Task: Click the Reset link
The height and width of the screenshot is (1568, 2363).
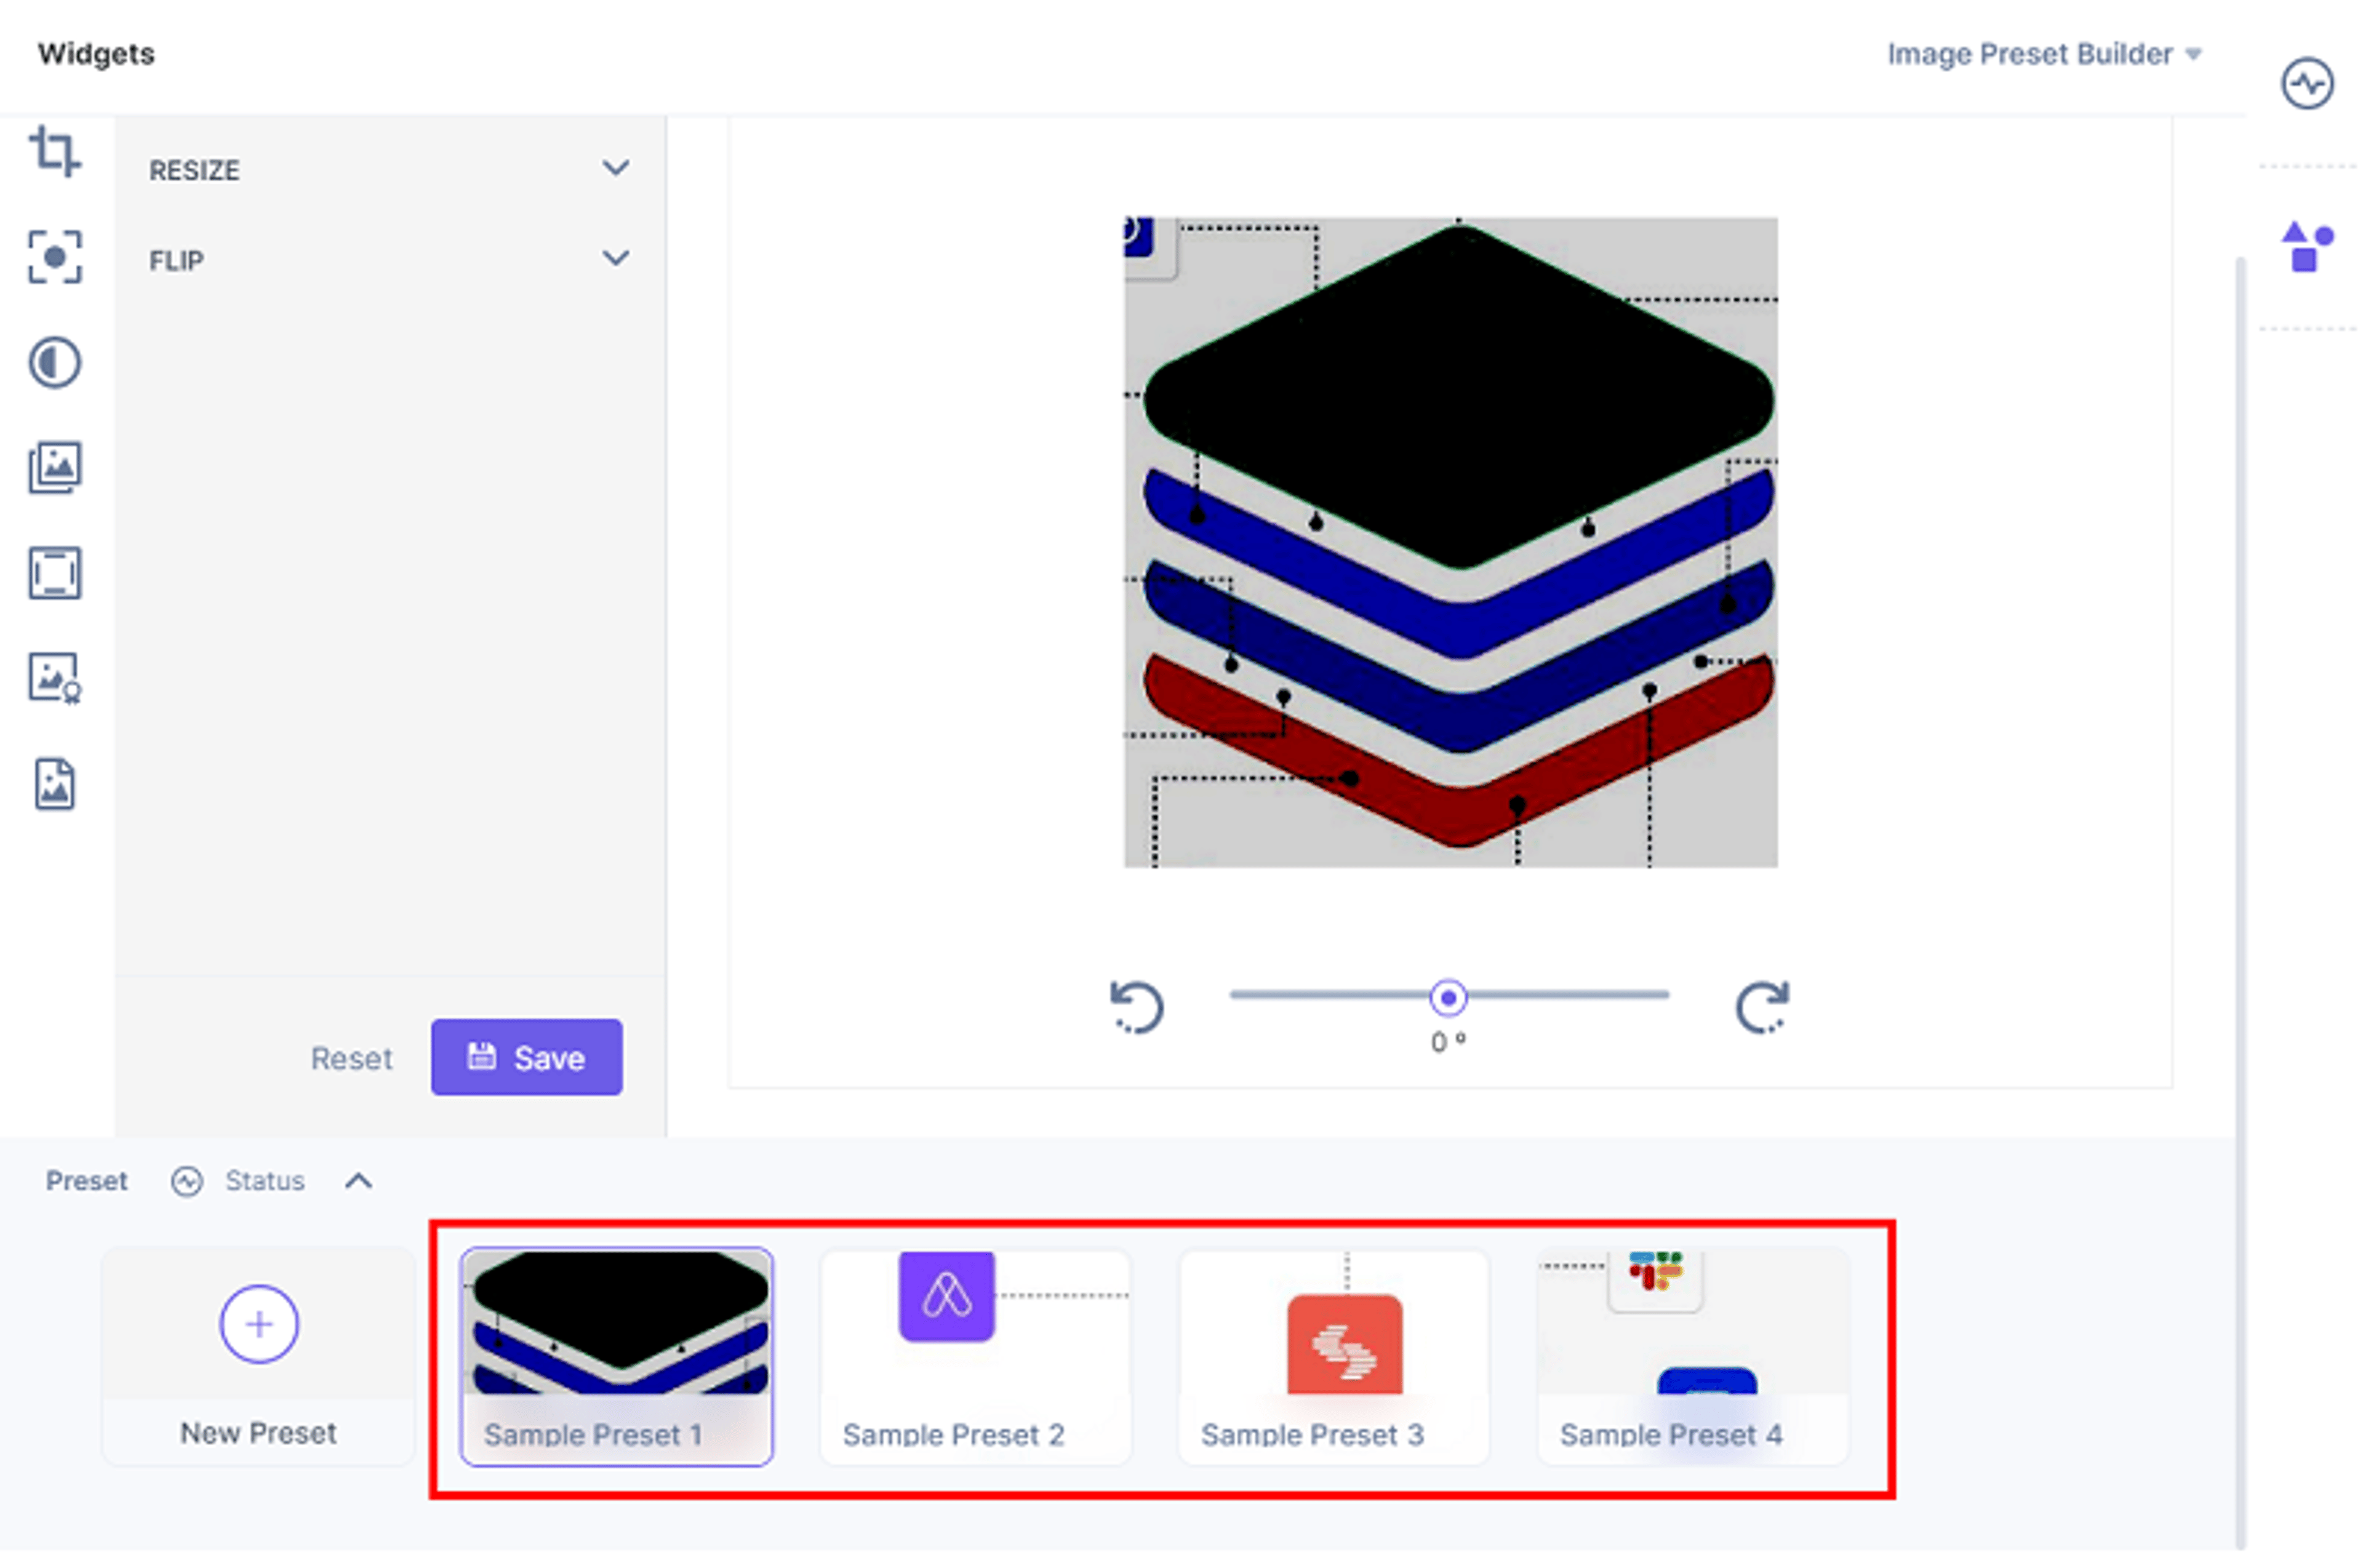Action: coord(352,1059)
